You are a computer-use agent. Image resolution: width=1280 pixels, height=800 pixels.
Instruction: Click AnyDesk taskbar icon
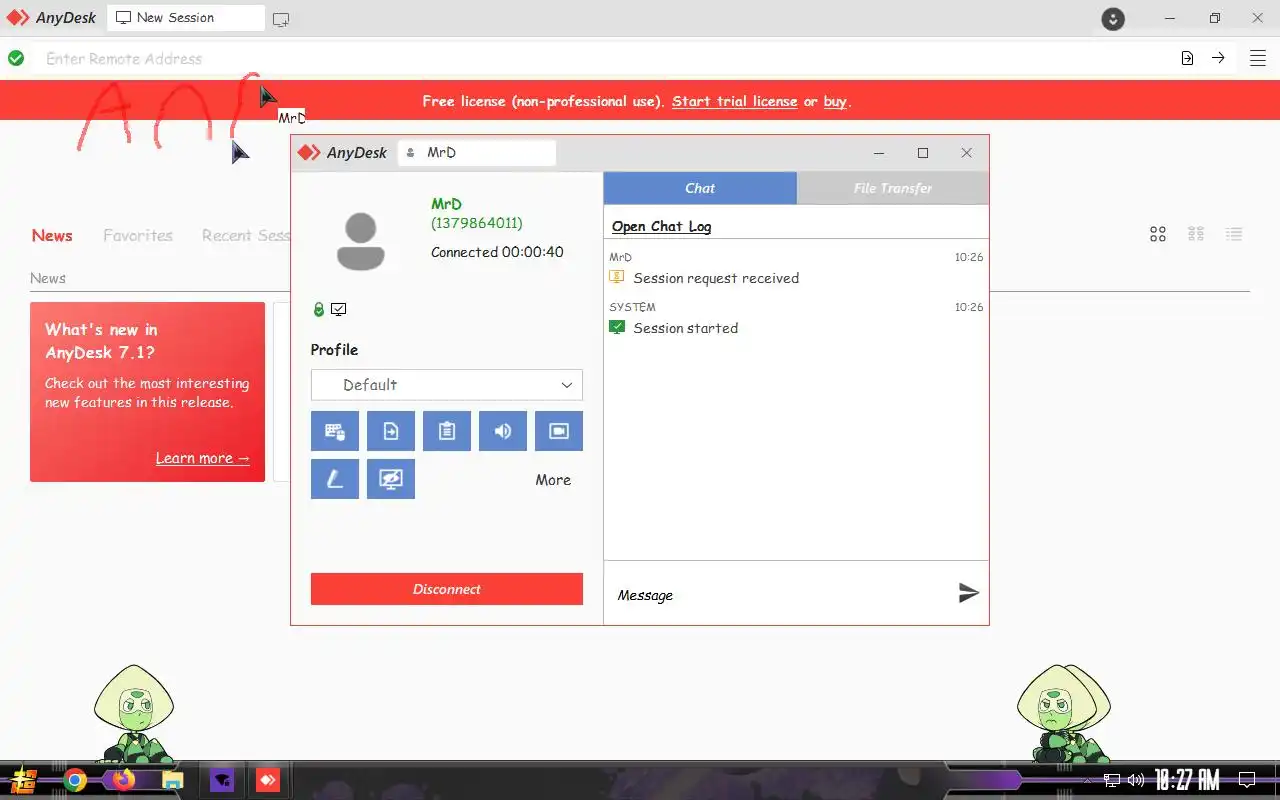pos(268,780)
